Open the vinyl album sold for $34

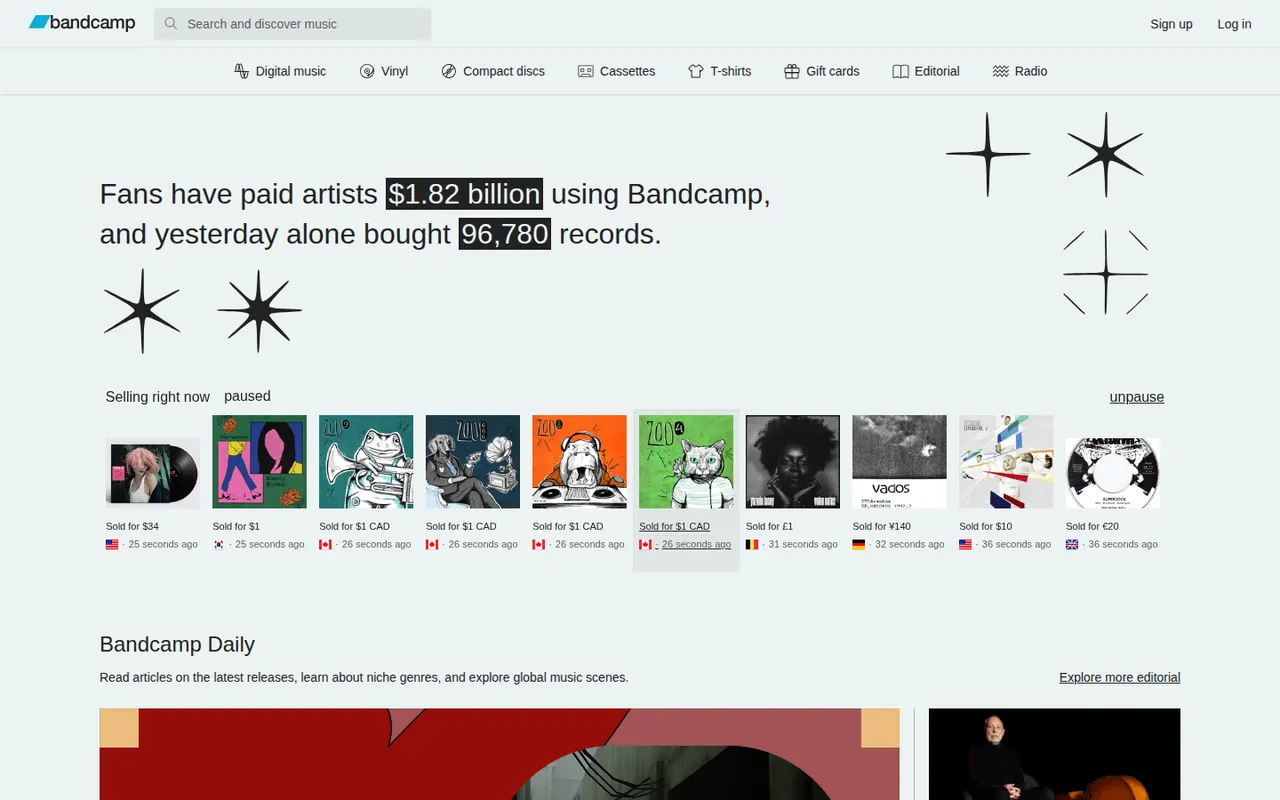[x=153, y=473]
